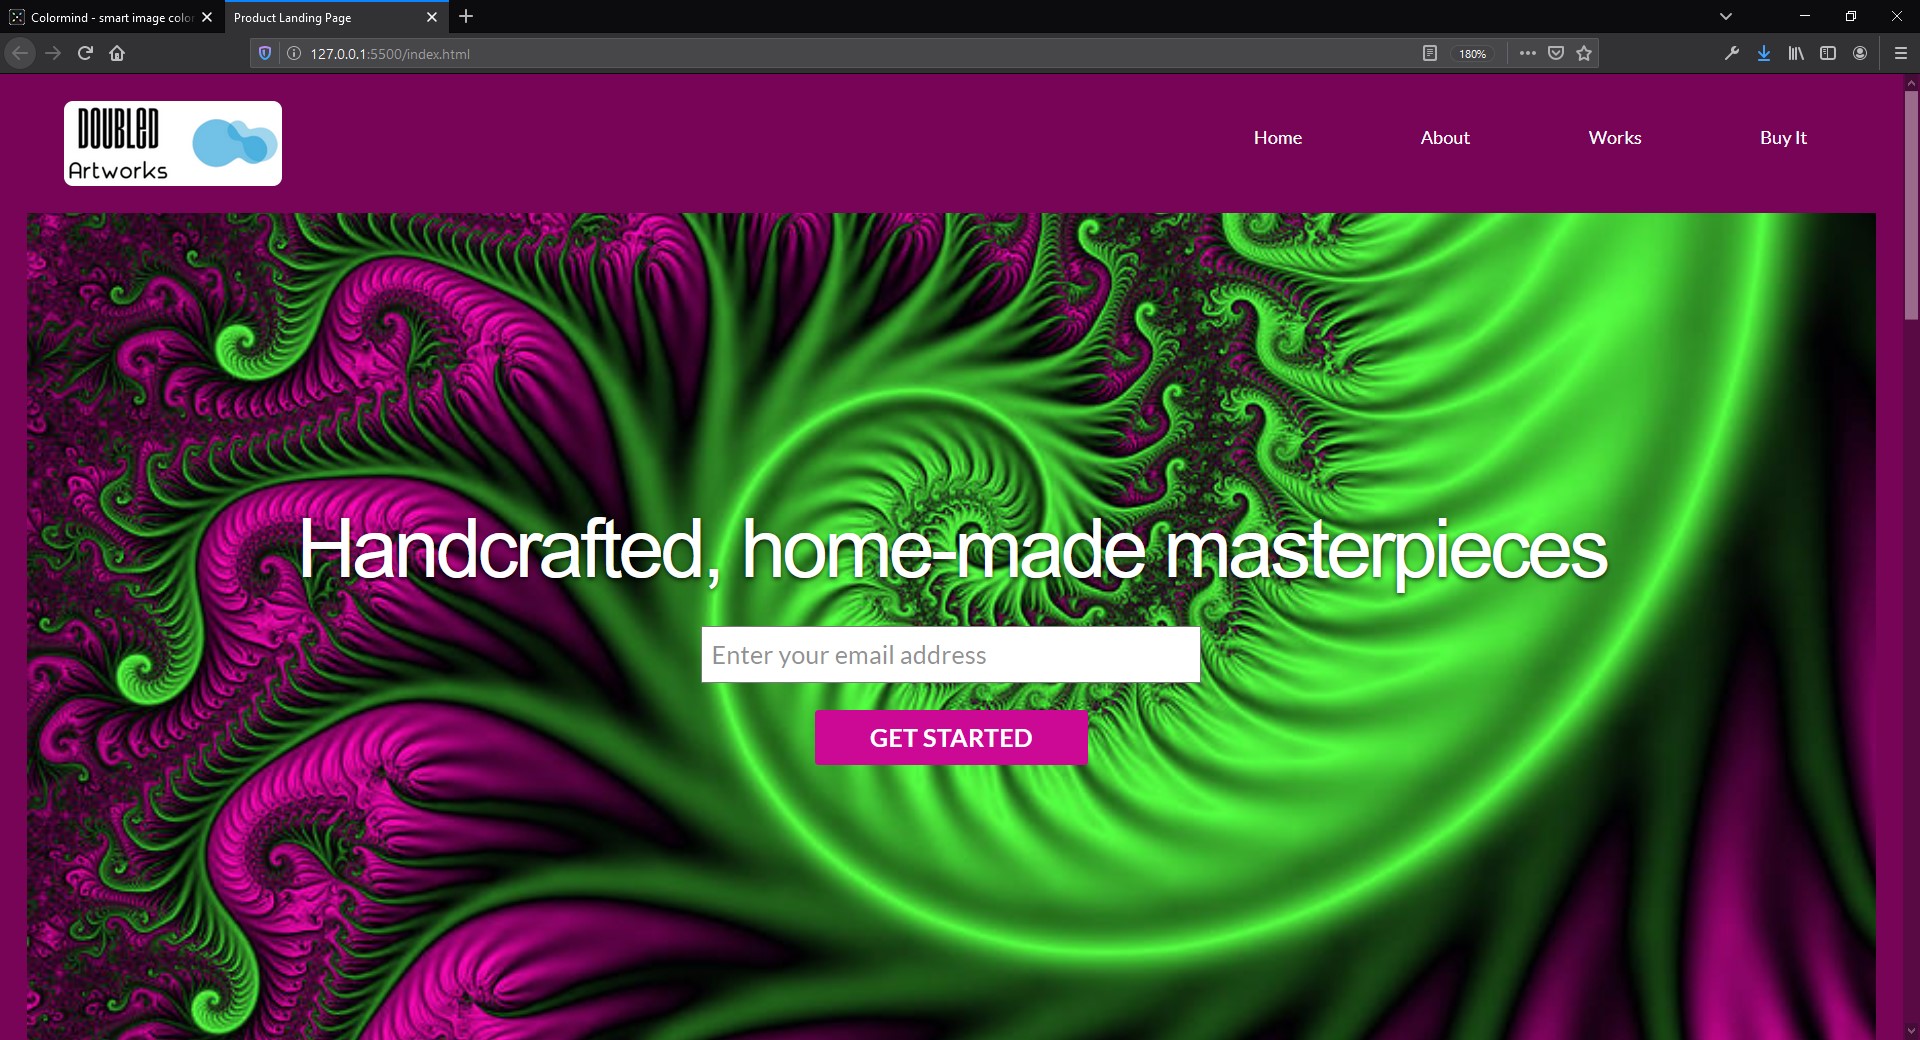Screen dimensions: 1920x1040
Task: Toggle reader view icon in address bar
Action: coord(1430,53)
